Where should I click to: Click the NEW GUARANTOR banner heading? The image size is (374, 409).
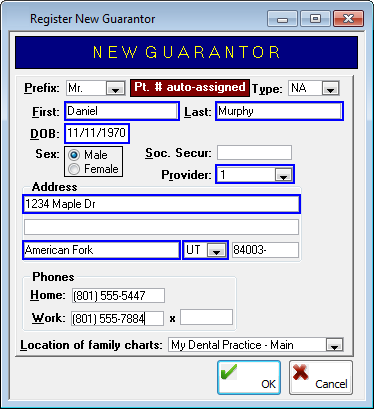(x=186, y=52)
